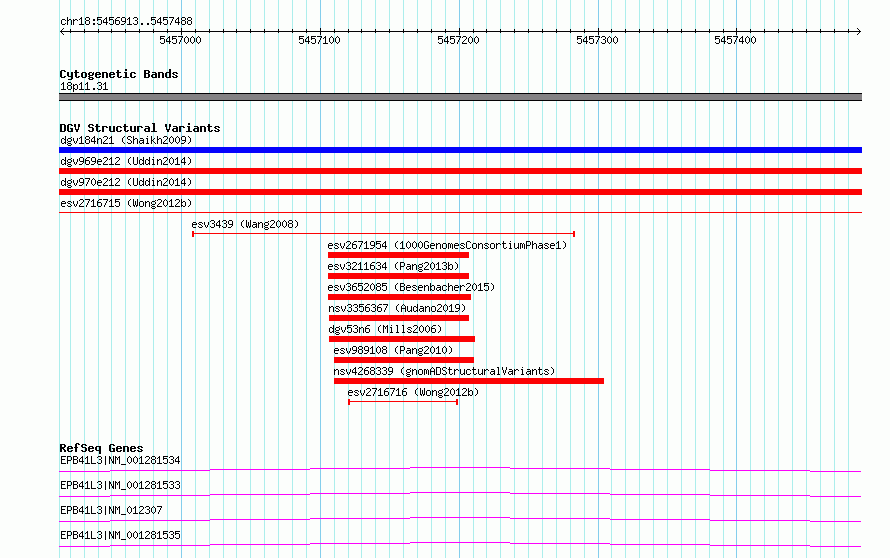Select the magenta NM_001281535 transcript line
Viewport: 890px width, 558px height.
(460, 544)
